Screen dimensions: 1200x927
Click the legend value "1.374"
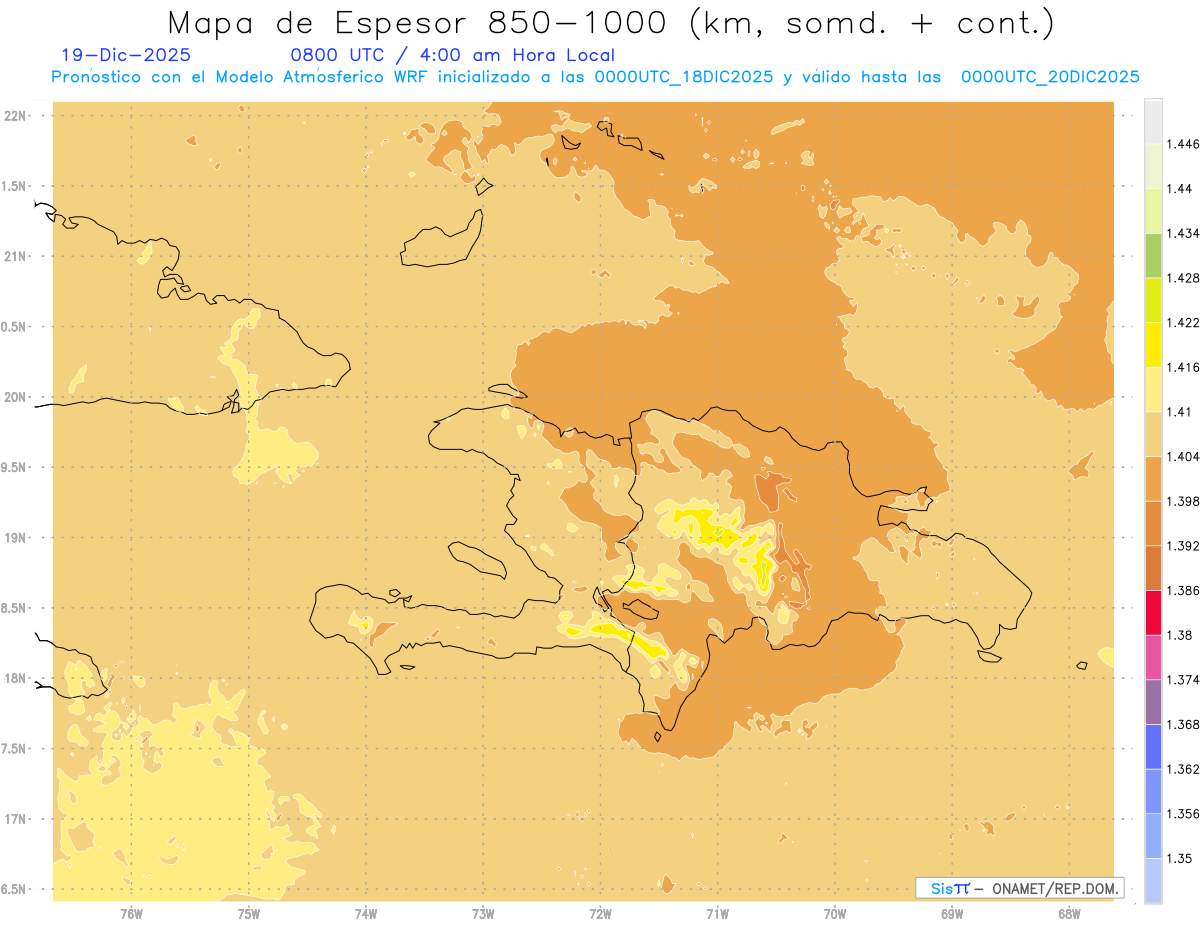(1183, 680)
